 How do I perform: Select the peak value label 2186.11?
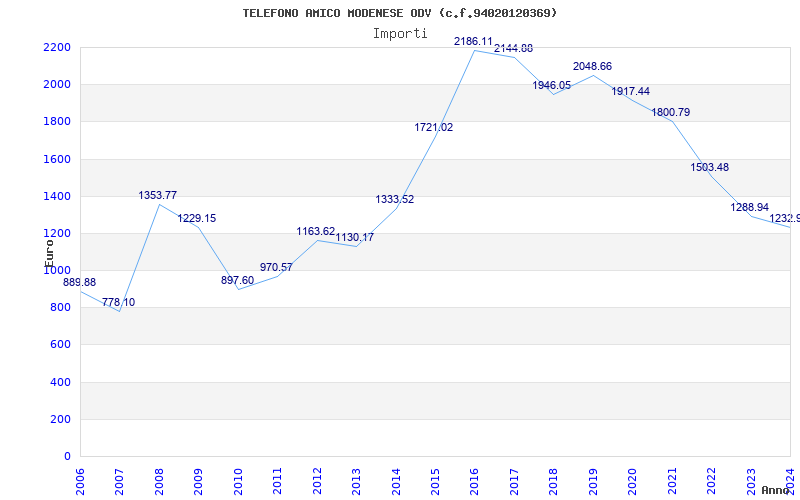pos(473,41)
